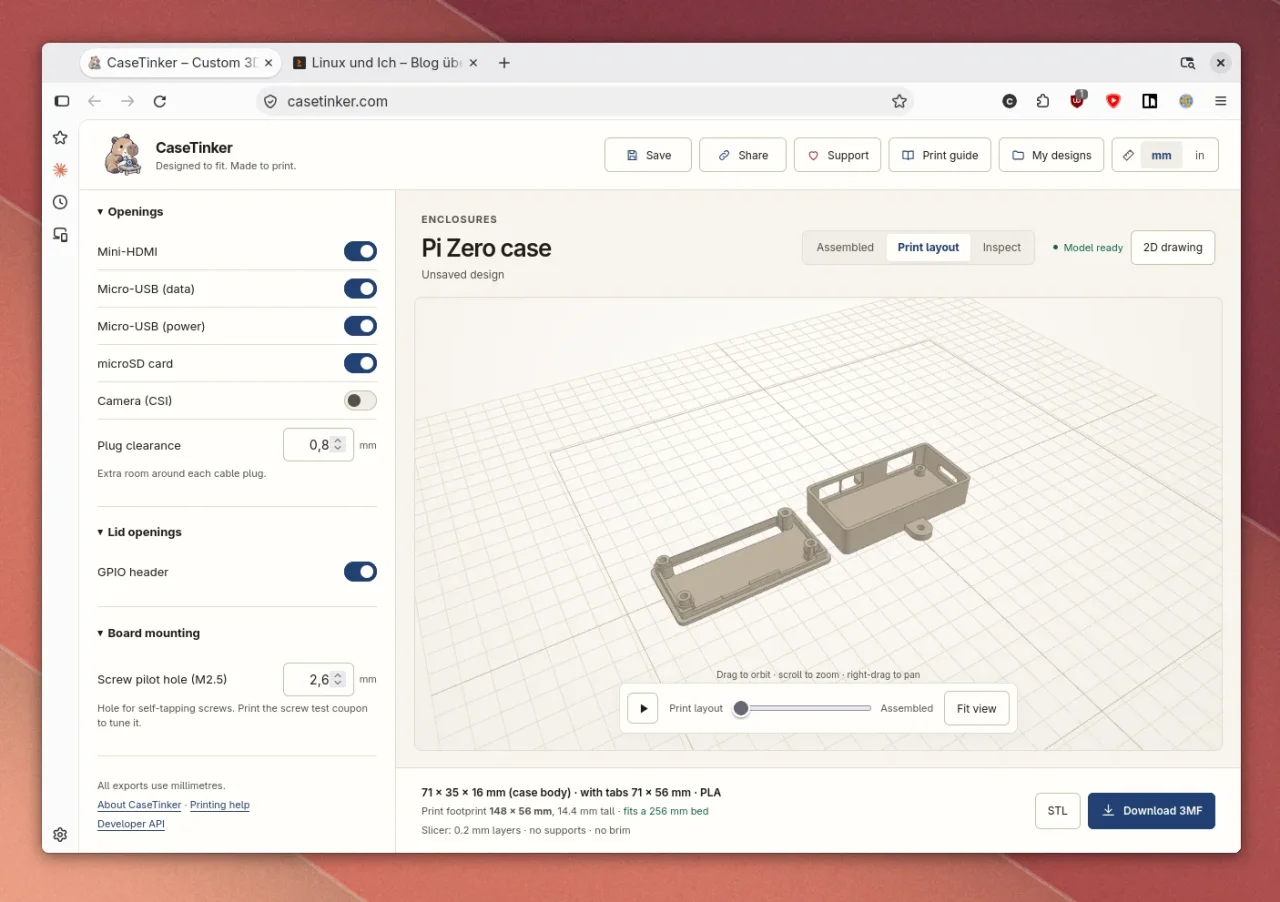Click the browser forward arrow
1280x902 pixels.
[x=127, y=101]
